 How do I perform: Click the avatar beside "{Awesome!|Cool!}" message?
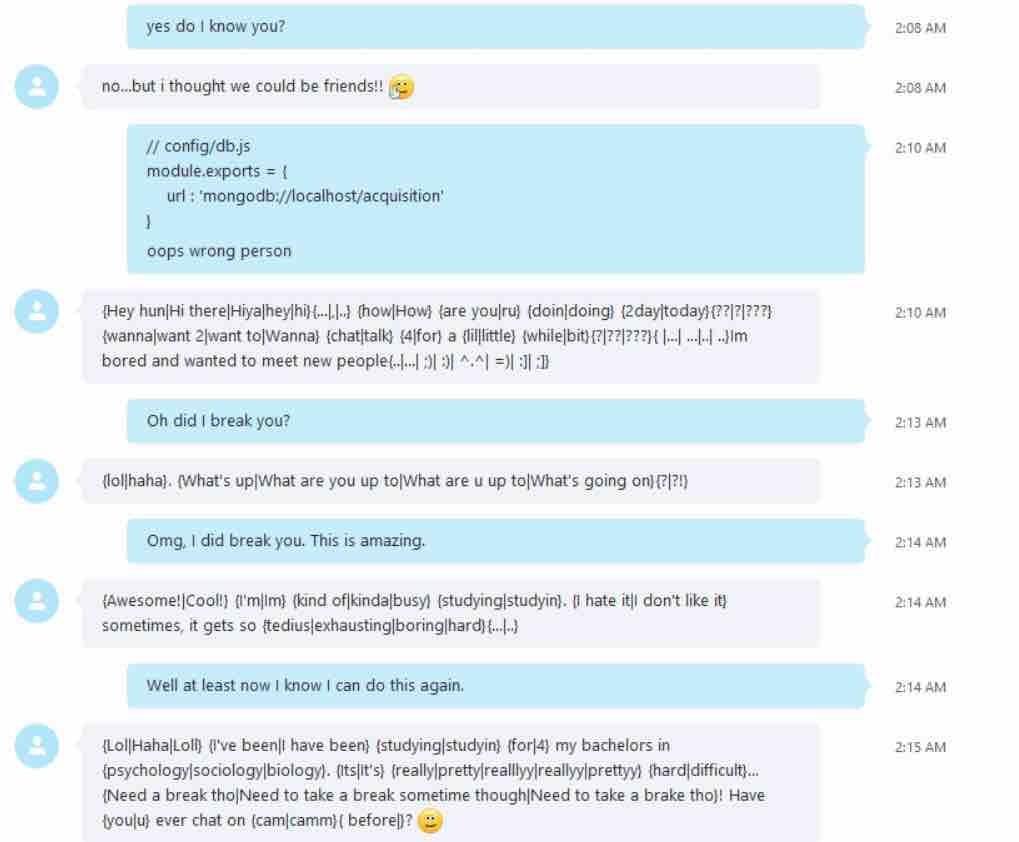[36, 601]
